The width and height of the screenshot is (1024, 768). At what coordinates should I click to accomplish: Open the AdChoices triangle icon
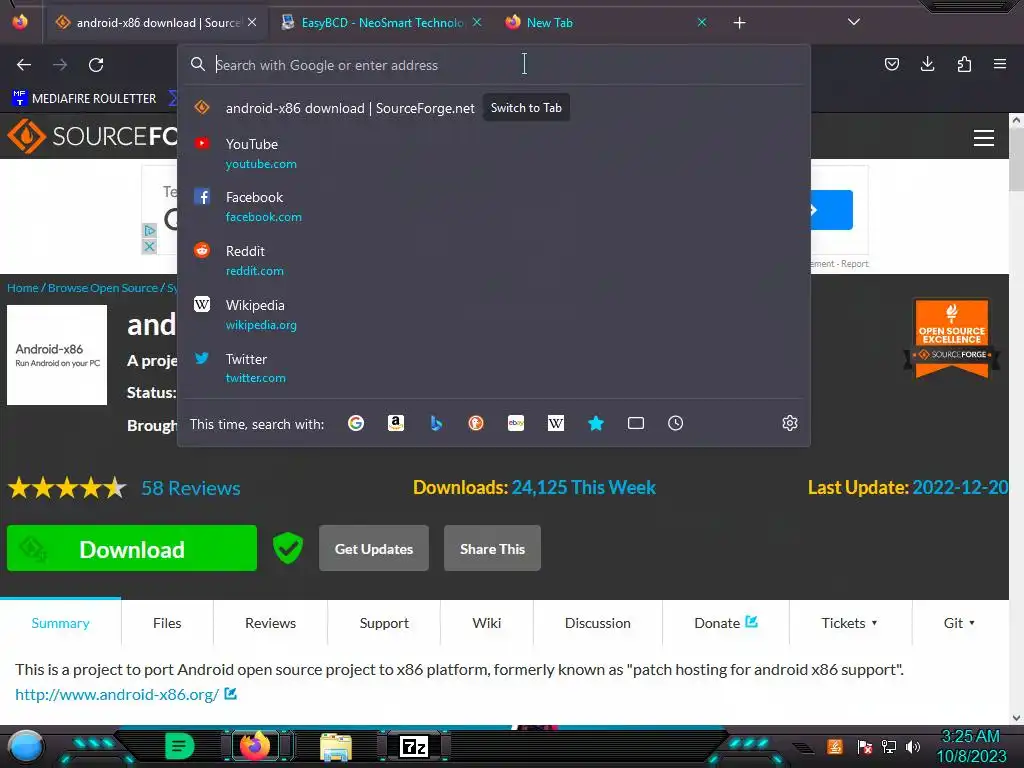pos(150,230)
